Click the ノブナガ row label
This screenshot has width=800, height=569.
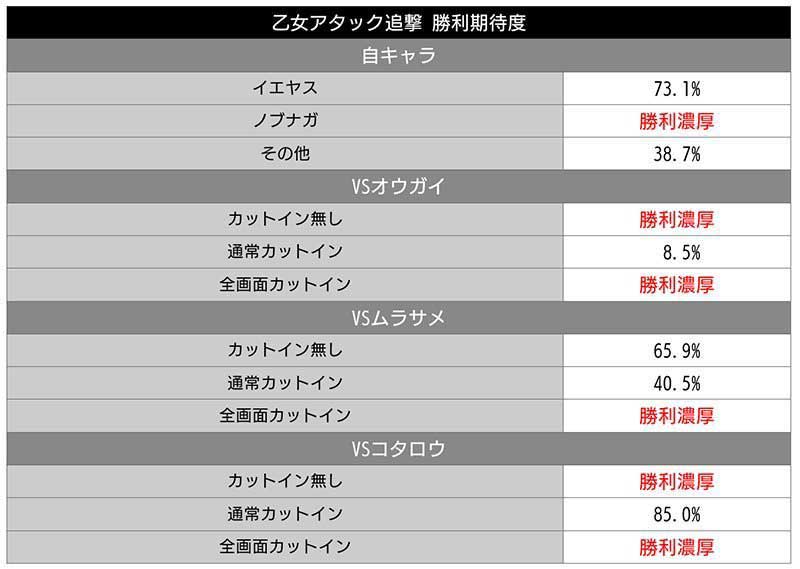tap(285, 121)
